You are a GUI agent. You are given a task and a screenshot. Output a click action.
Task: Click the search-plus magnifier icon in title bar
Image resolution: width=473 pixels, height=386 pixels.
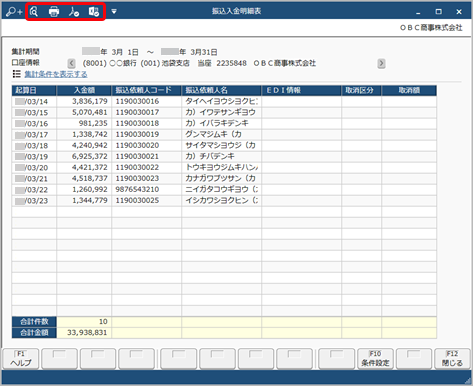(x=14, y=12)
